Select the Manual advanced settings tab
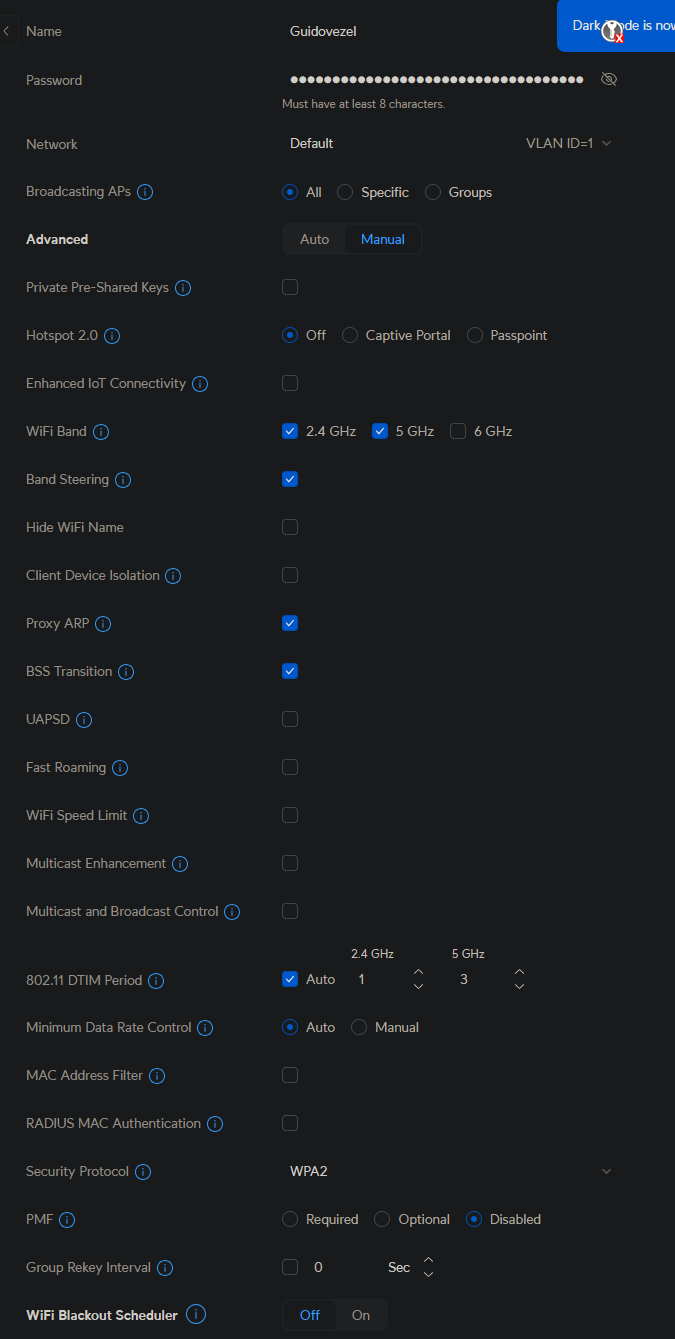 point(383,239)
